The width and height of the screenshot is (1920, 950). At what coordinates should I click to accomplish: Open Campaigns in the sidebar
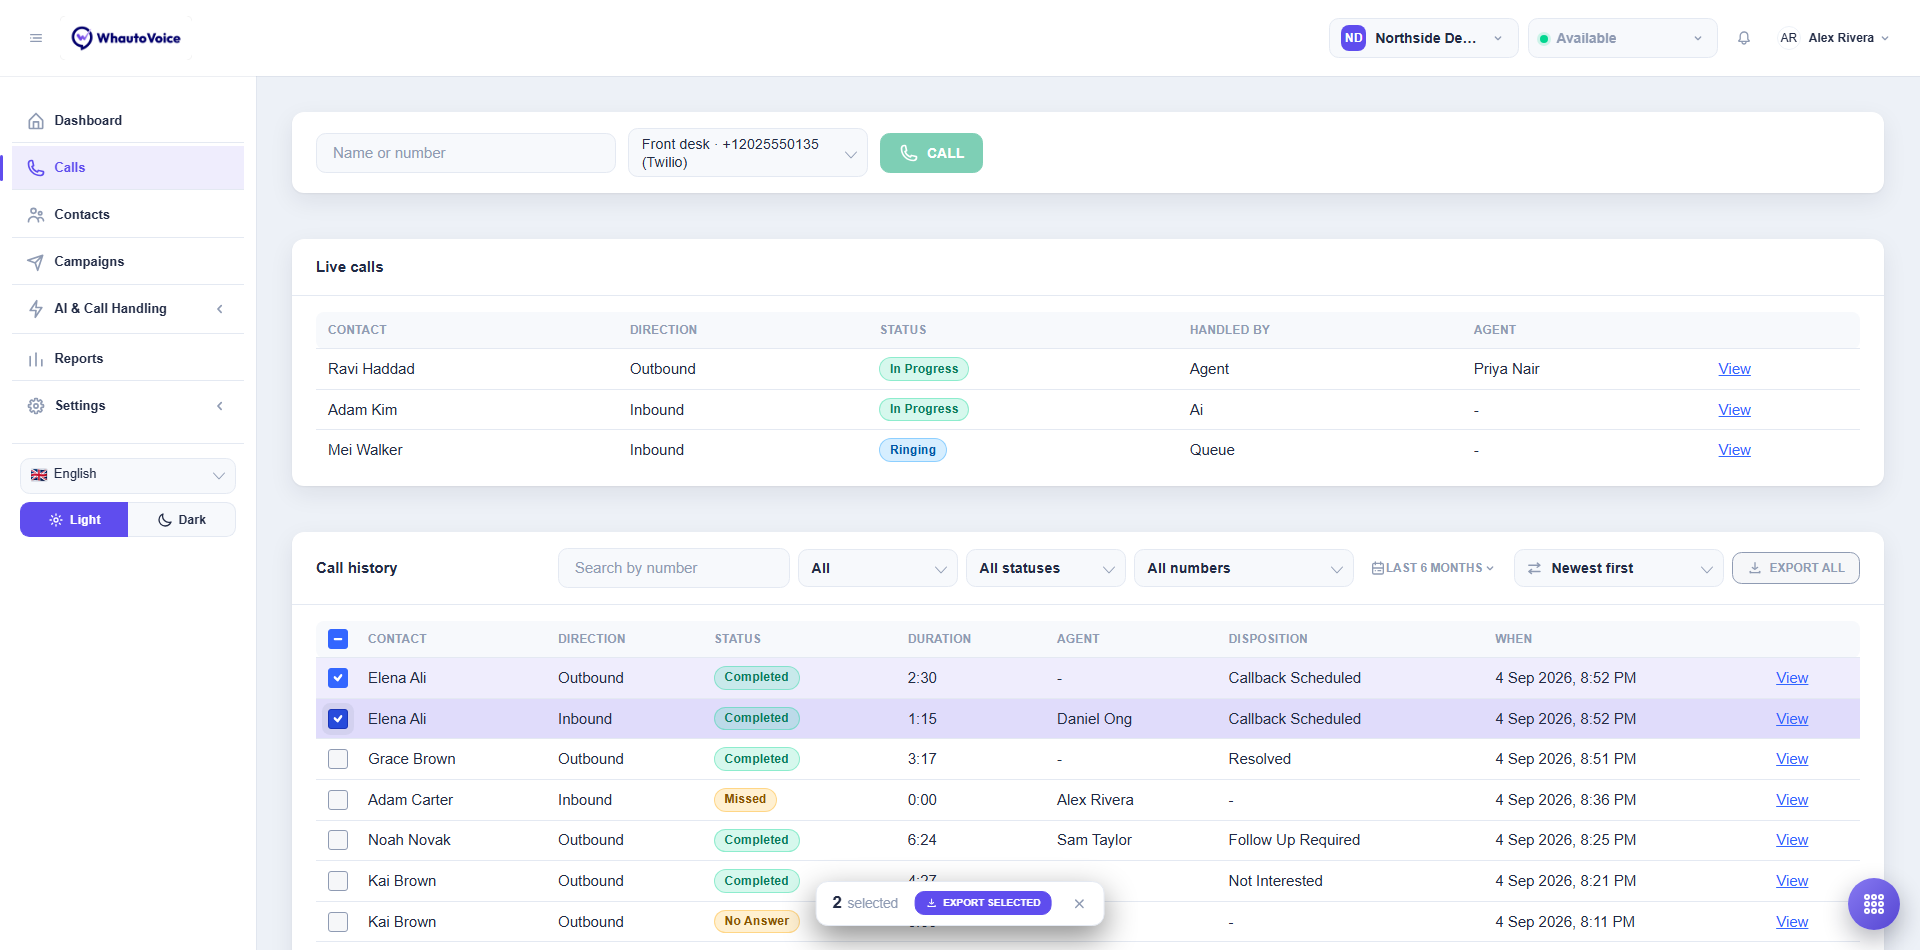point(128,262)
